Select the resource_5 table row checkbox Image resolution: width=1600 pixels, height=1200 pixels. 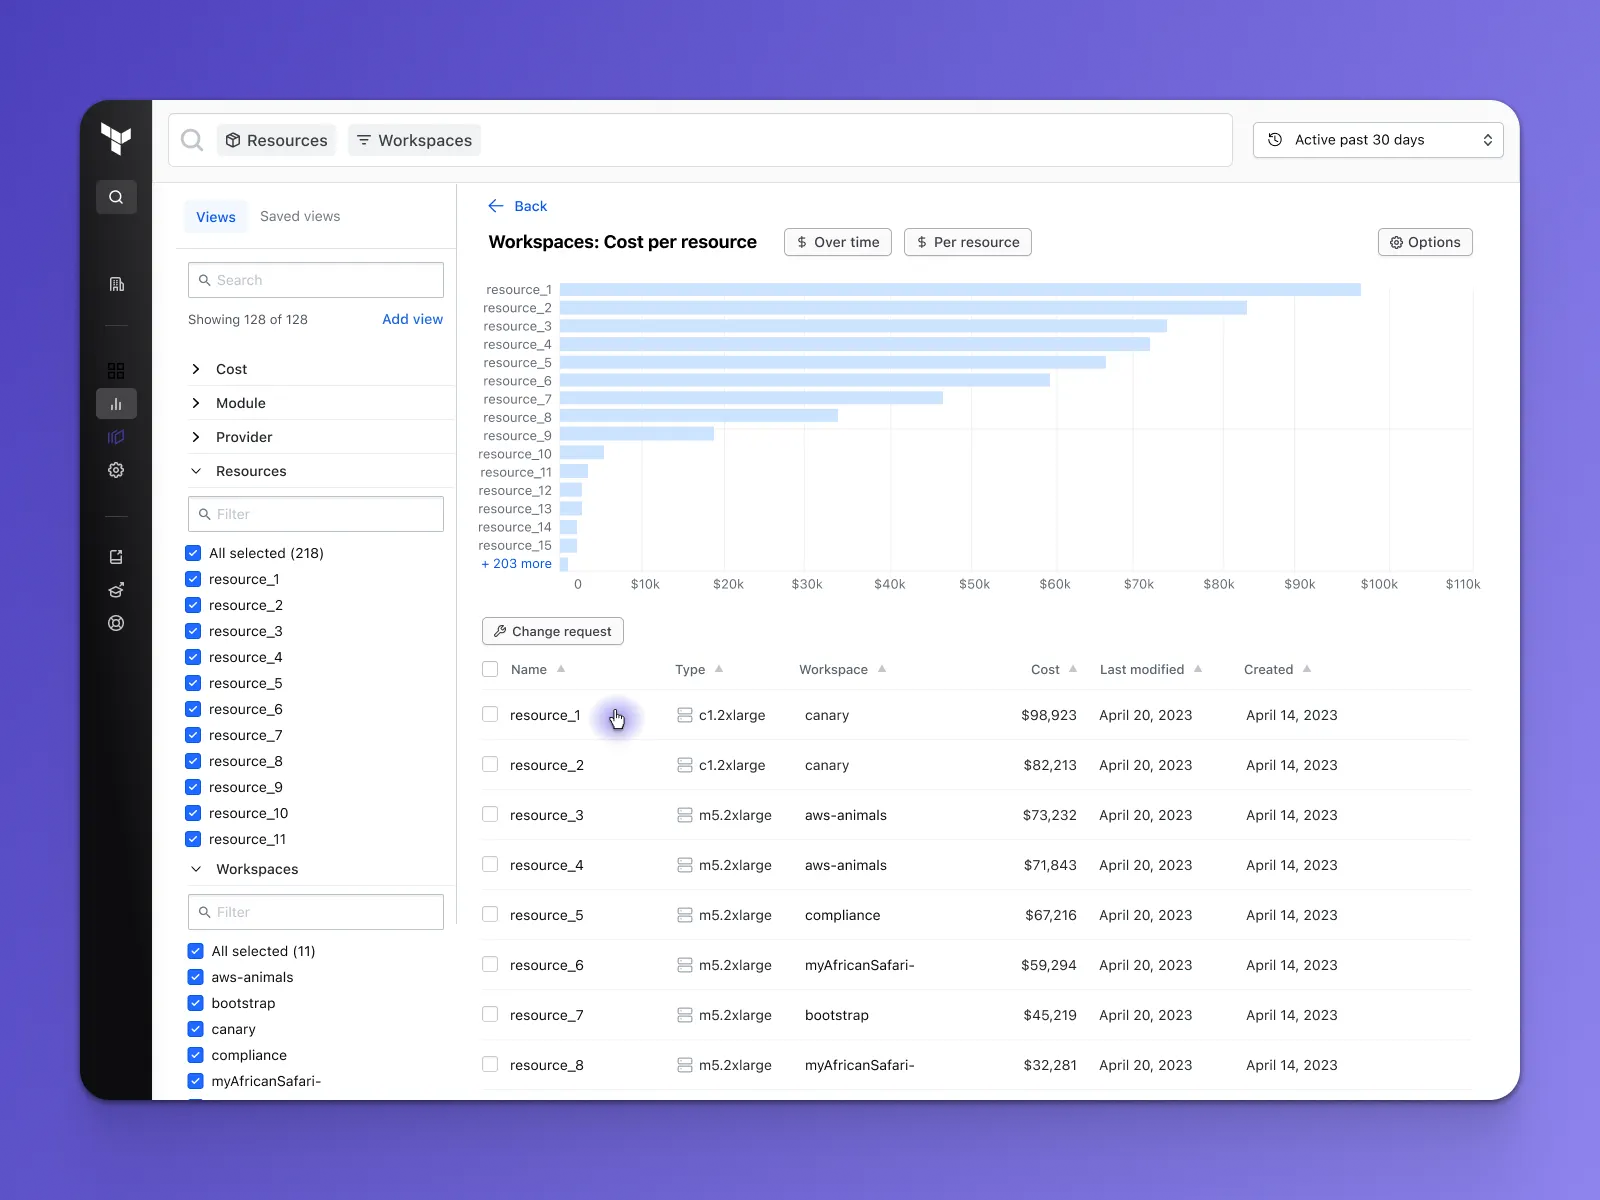490,914
